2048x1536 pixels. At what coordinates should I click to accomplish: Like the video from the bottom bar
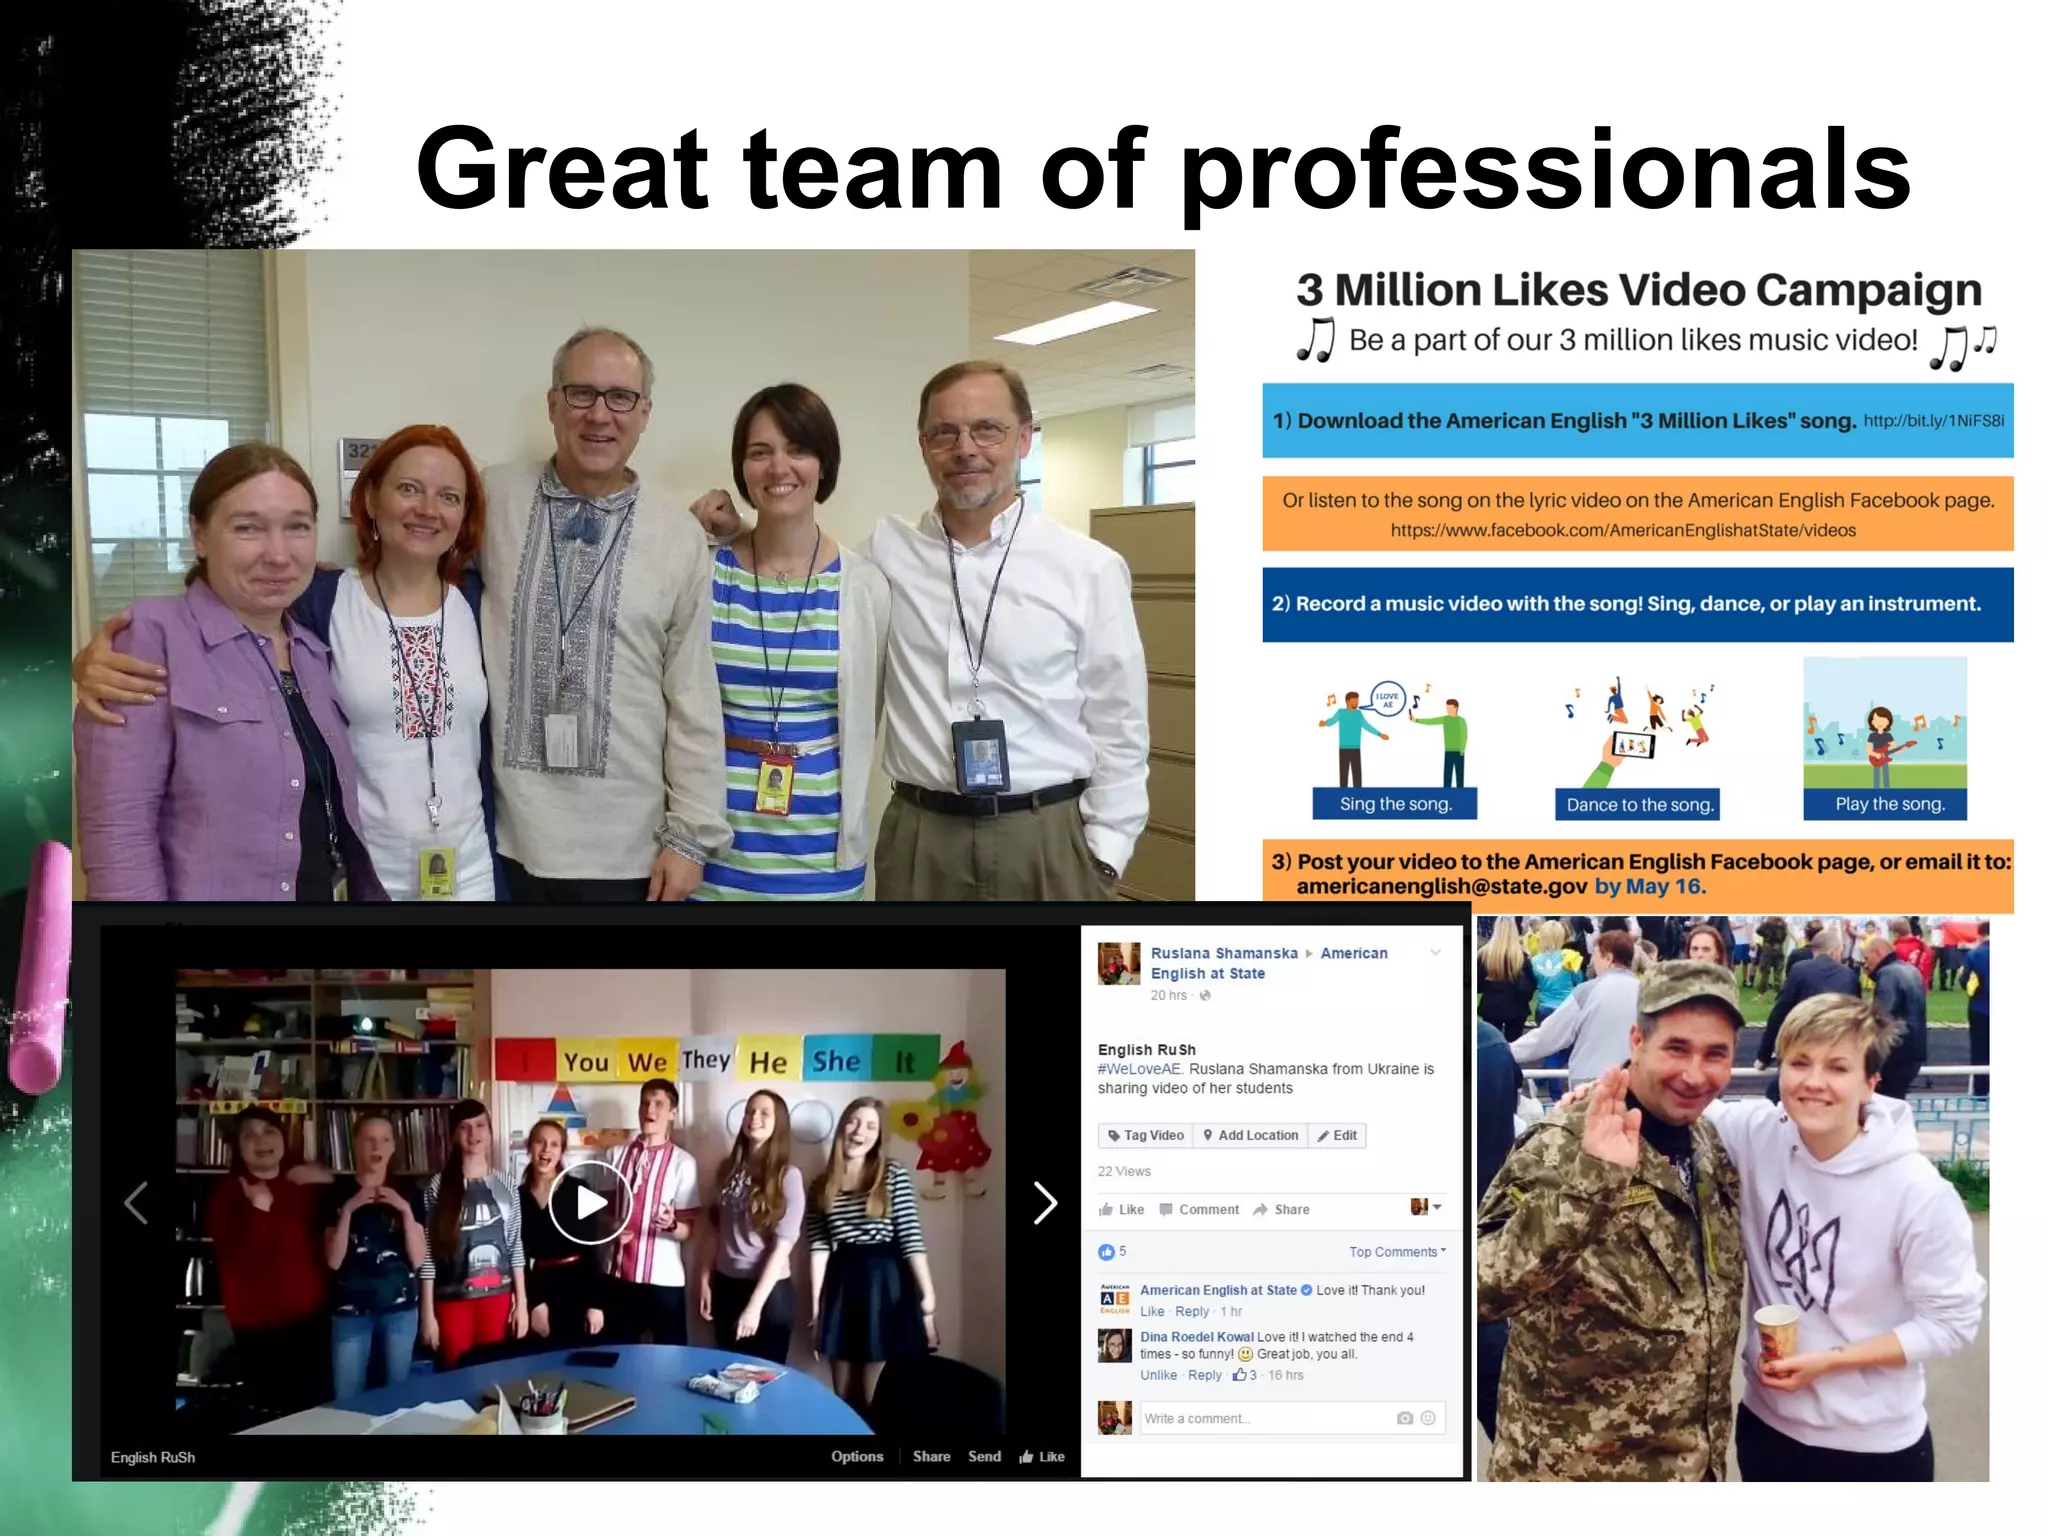[1042, 1456]
